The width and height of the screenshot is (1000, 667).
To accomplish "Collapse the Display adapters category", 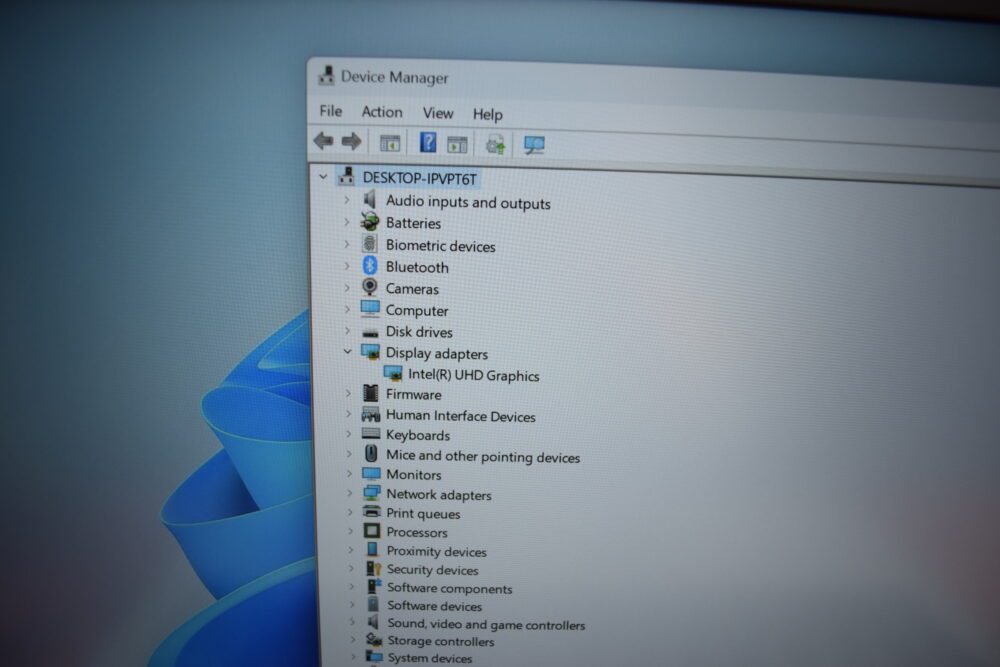I will pyautogui.click(x=348, y=351).
